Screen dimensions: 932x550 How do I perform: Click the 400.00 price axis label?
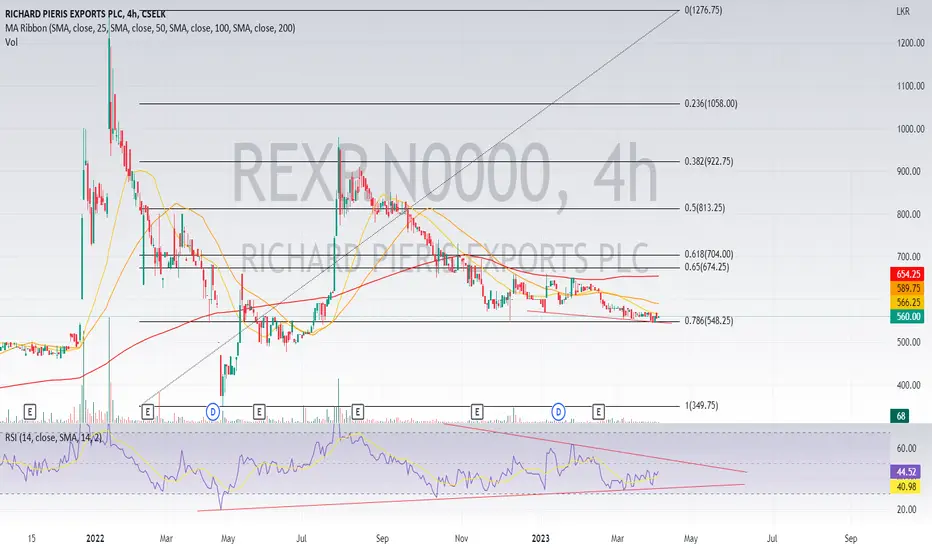coord(908,385)
